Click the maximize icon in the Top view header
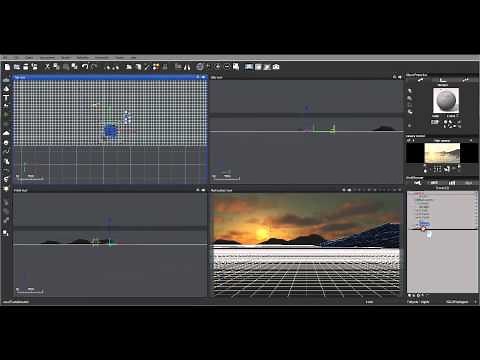 203,77
